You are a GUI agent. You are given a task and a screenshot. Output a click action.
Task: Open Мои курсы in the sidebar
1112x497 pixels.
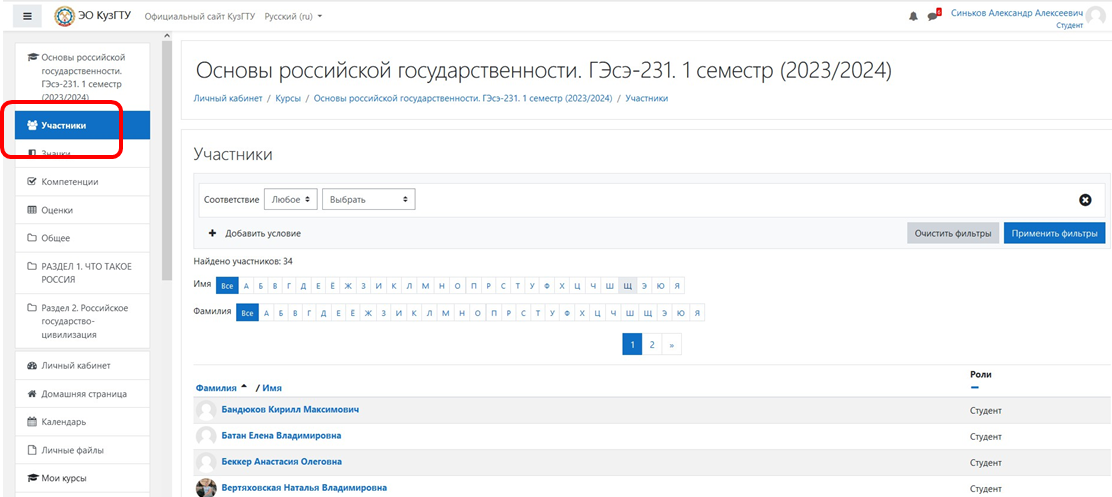82,478
